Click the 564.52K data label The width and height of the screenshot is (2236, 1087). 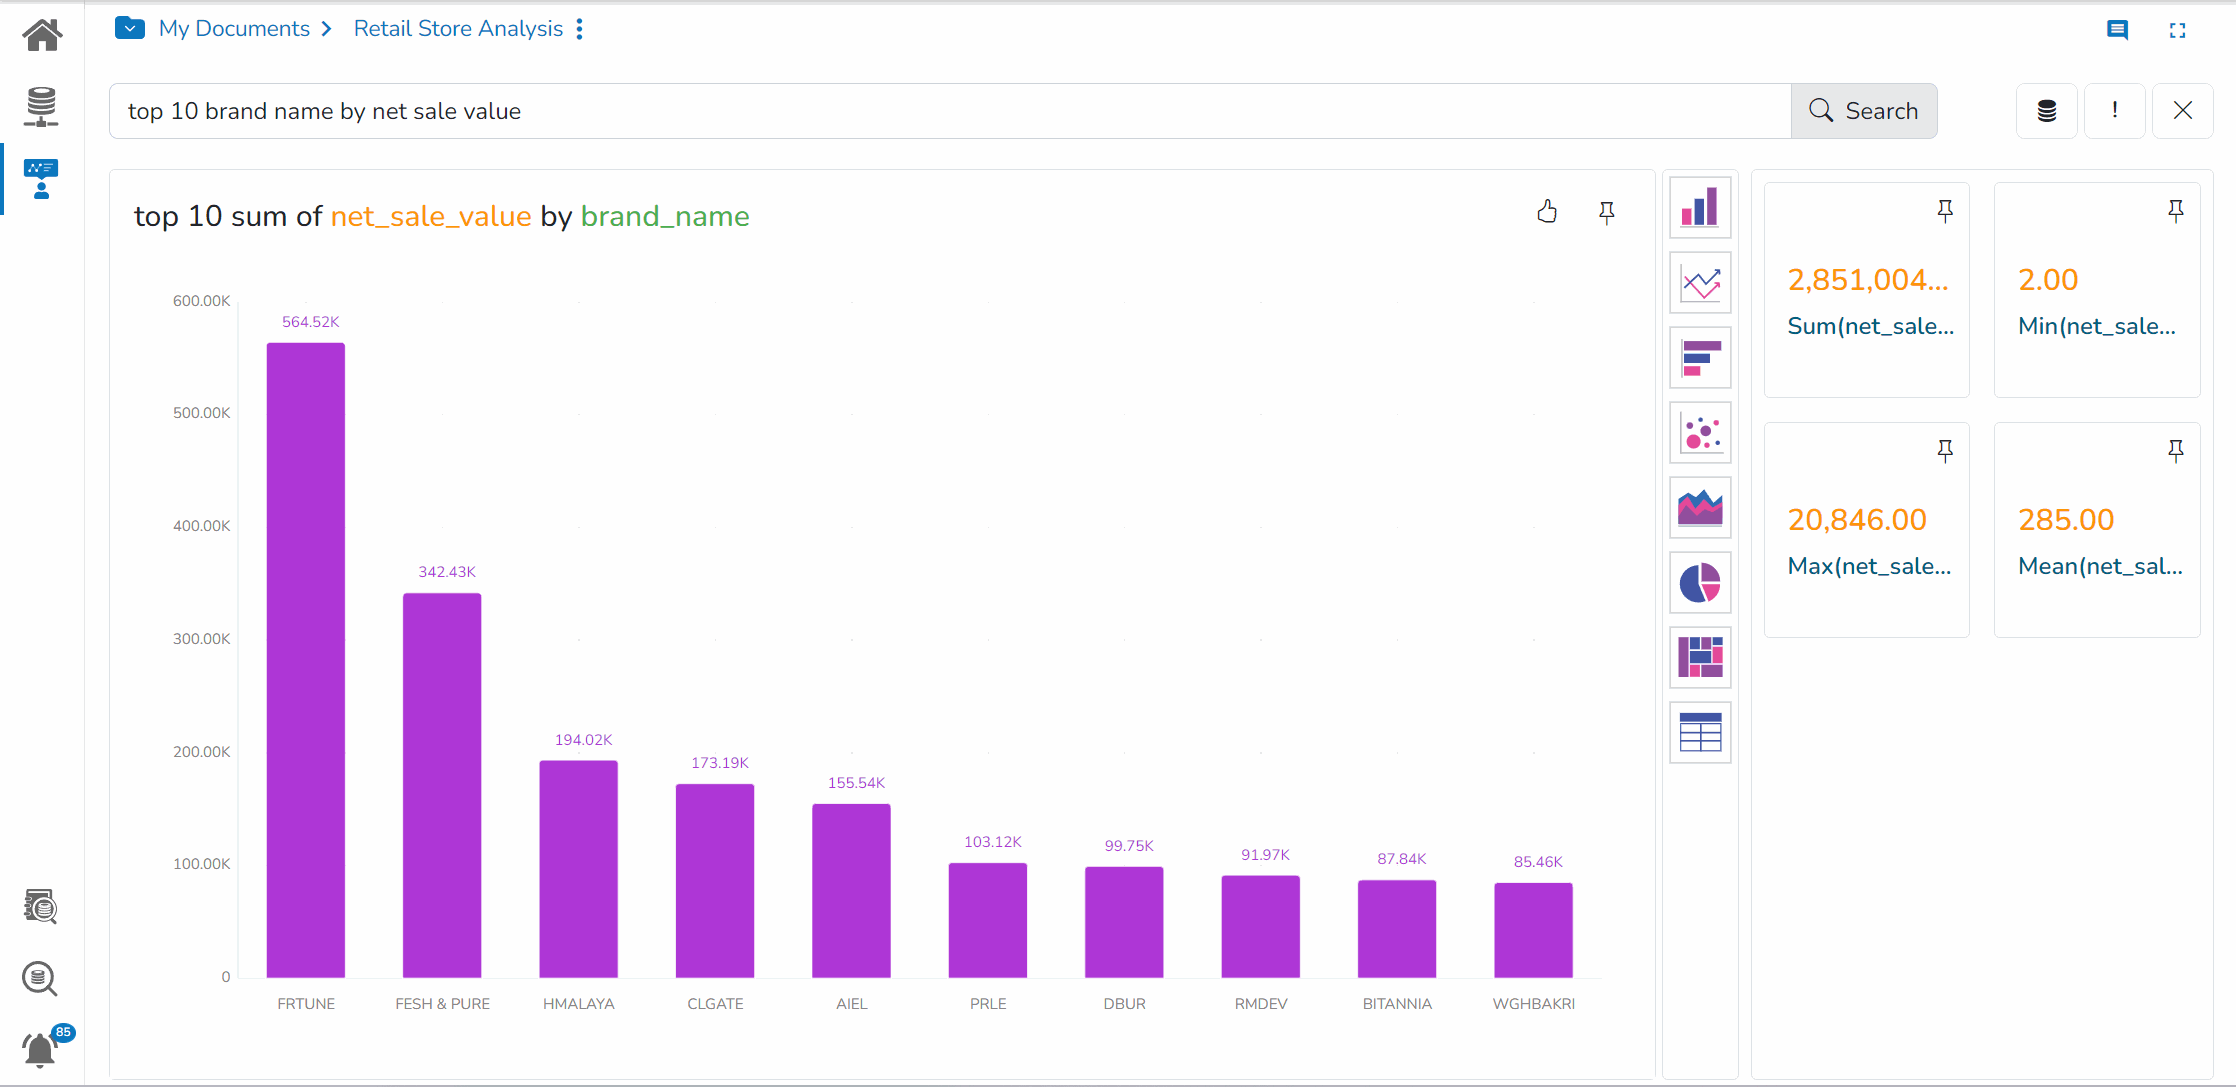tap(311, 322)
